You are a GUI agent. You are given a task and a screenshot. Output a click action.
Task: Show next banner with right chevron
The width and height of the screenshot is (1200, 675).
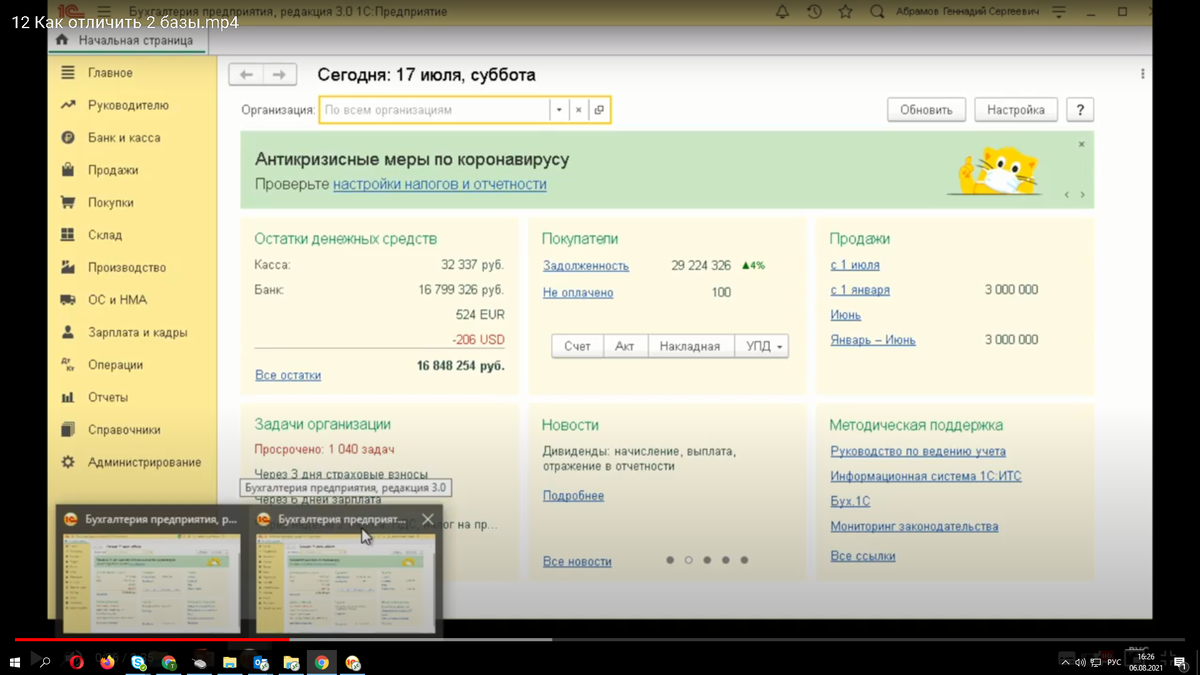click(x=1082, y=195)
